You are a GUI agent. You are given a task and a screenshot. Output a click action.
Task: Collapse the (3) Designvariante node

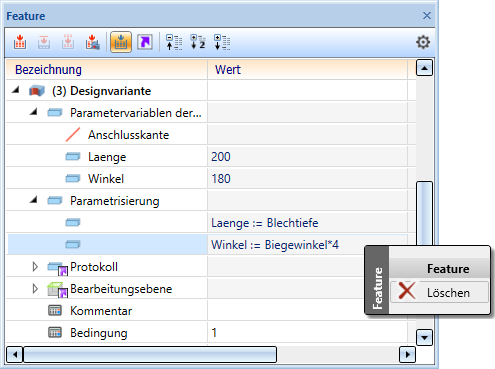click(15, 90)
